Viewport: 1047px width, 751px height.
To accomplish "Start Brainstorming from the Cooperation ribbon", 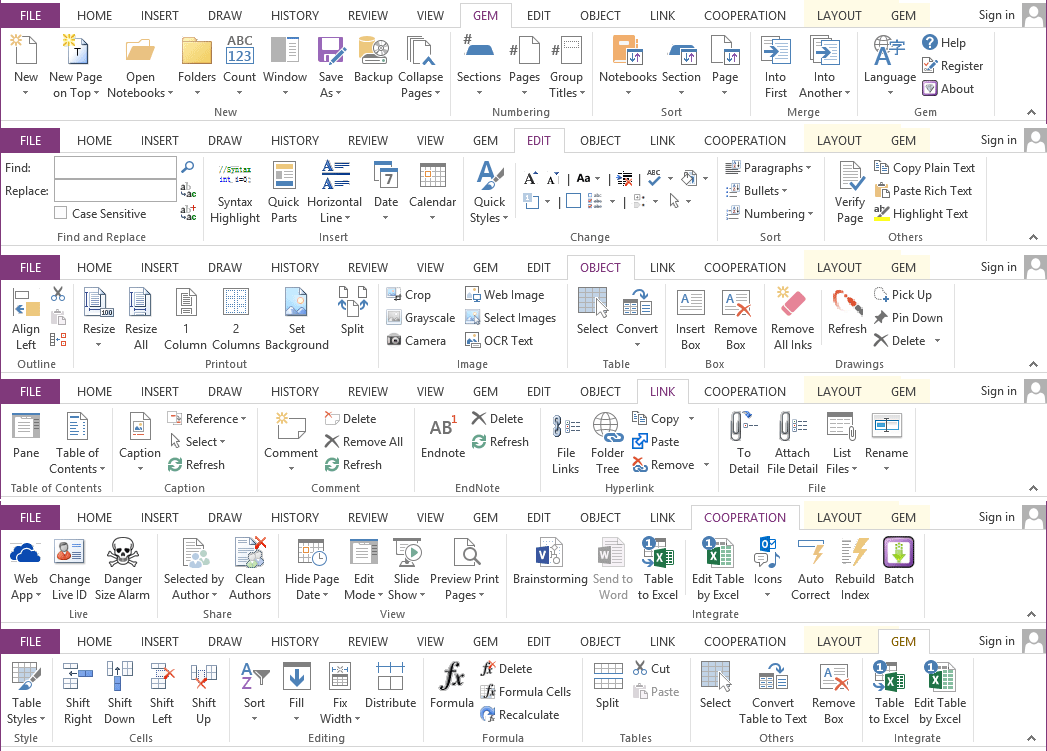I will (x=550, y=565).
